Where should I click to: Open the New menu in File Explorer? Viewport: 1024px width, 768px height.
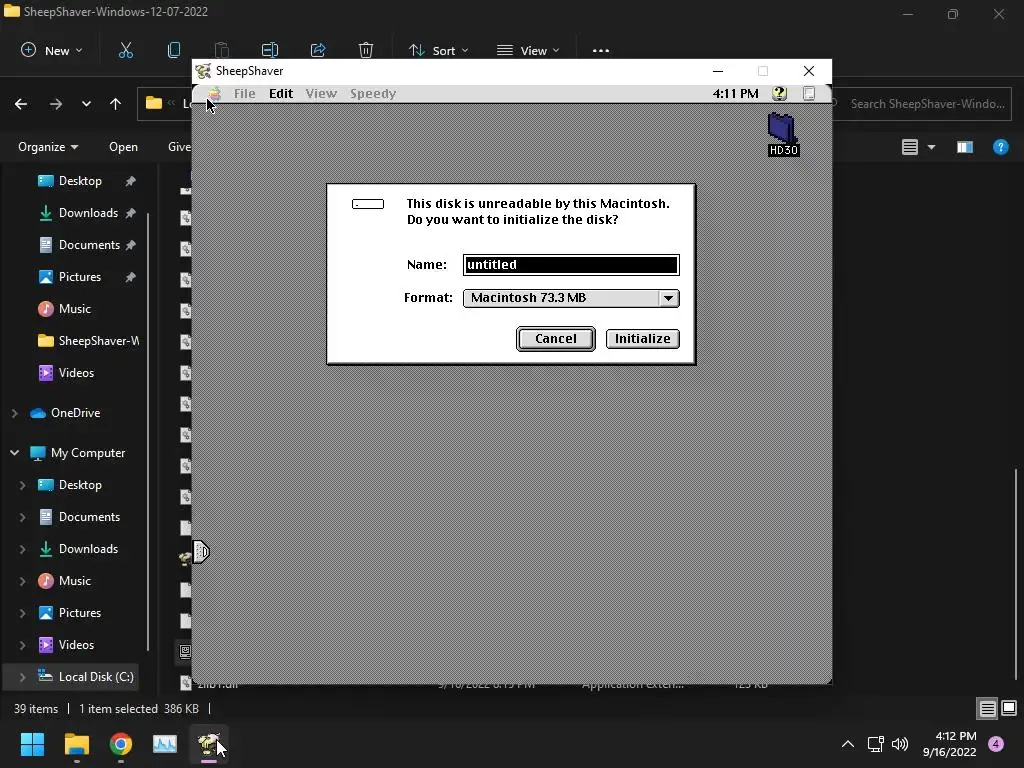pos(52,50)
